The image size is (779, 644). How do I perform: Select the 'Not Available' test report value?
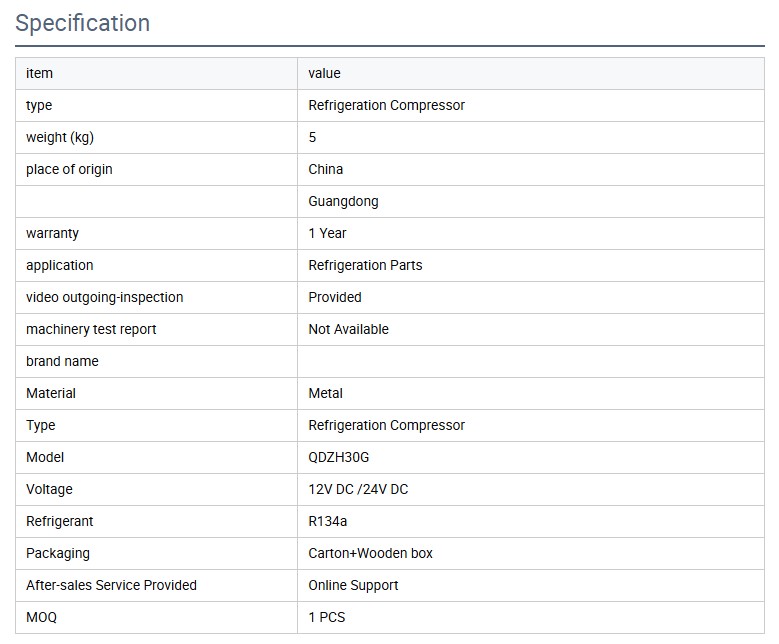point(348,329)
